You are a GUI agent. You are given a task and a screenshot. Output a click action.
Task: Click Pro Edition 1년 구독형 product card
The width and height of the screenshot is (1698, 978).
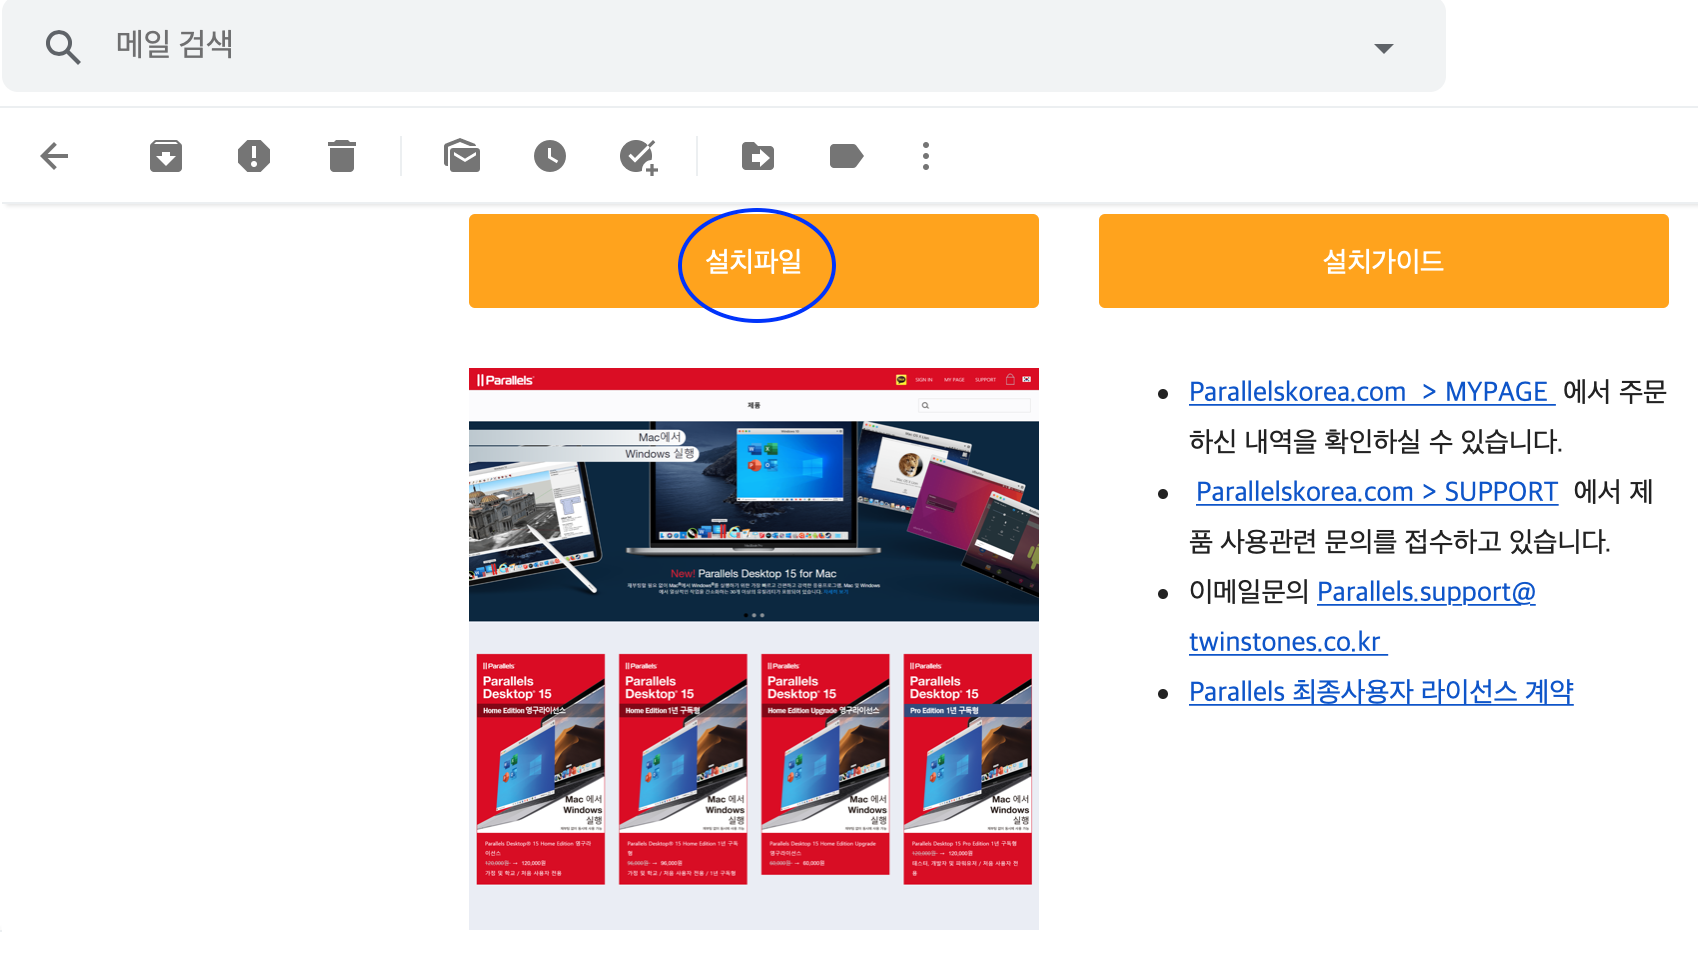[x=968, y=769]
